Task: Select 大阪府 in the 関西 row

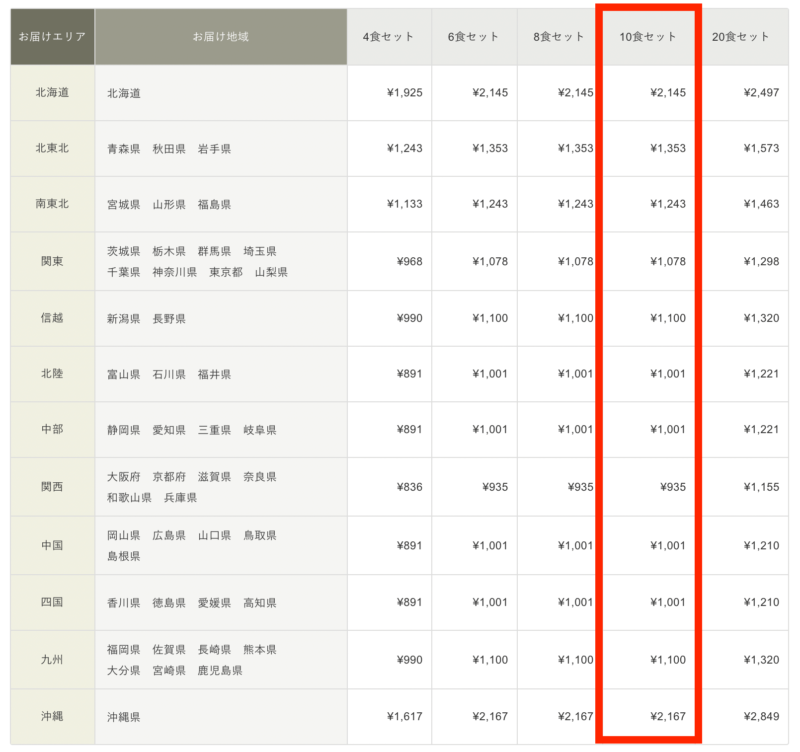Action: [x=123, y=477]
